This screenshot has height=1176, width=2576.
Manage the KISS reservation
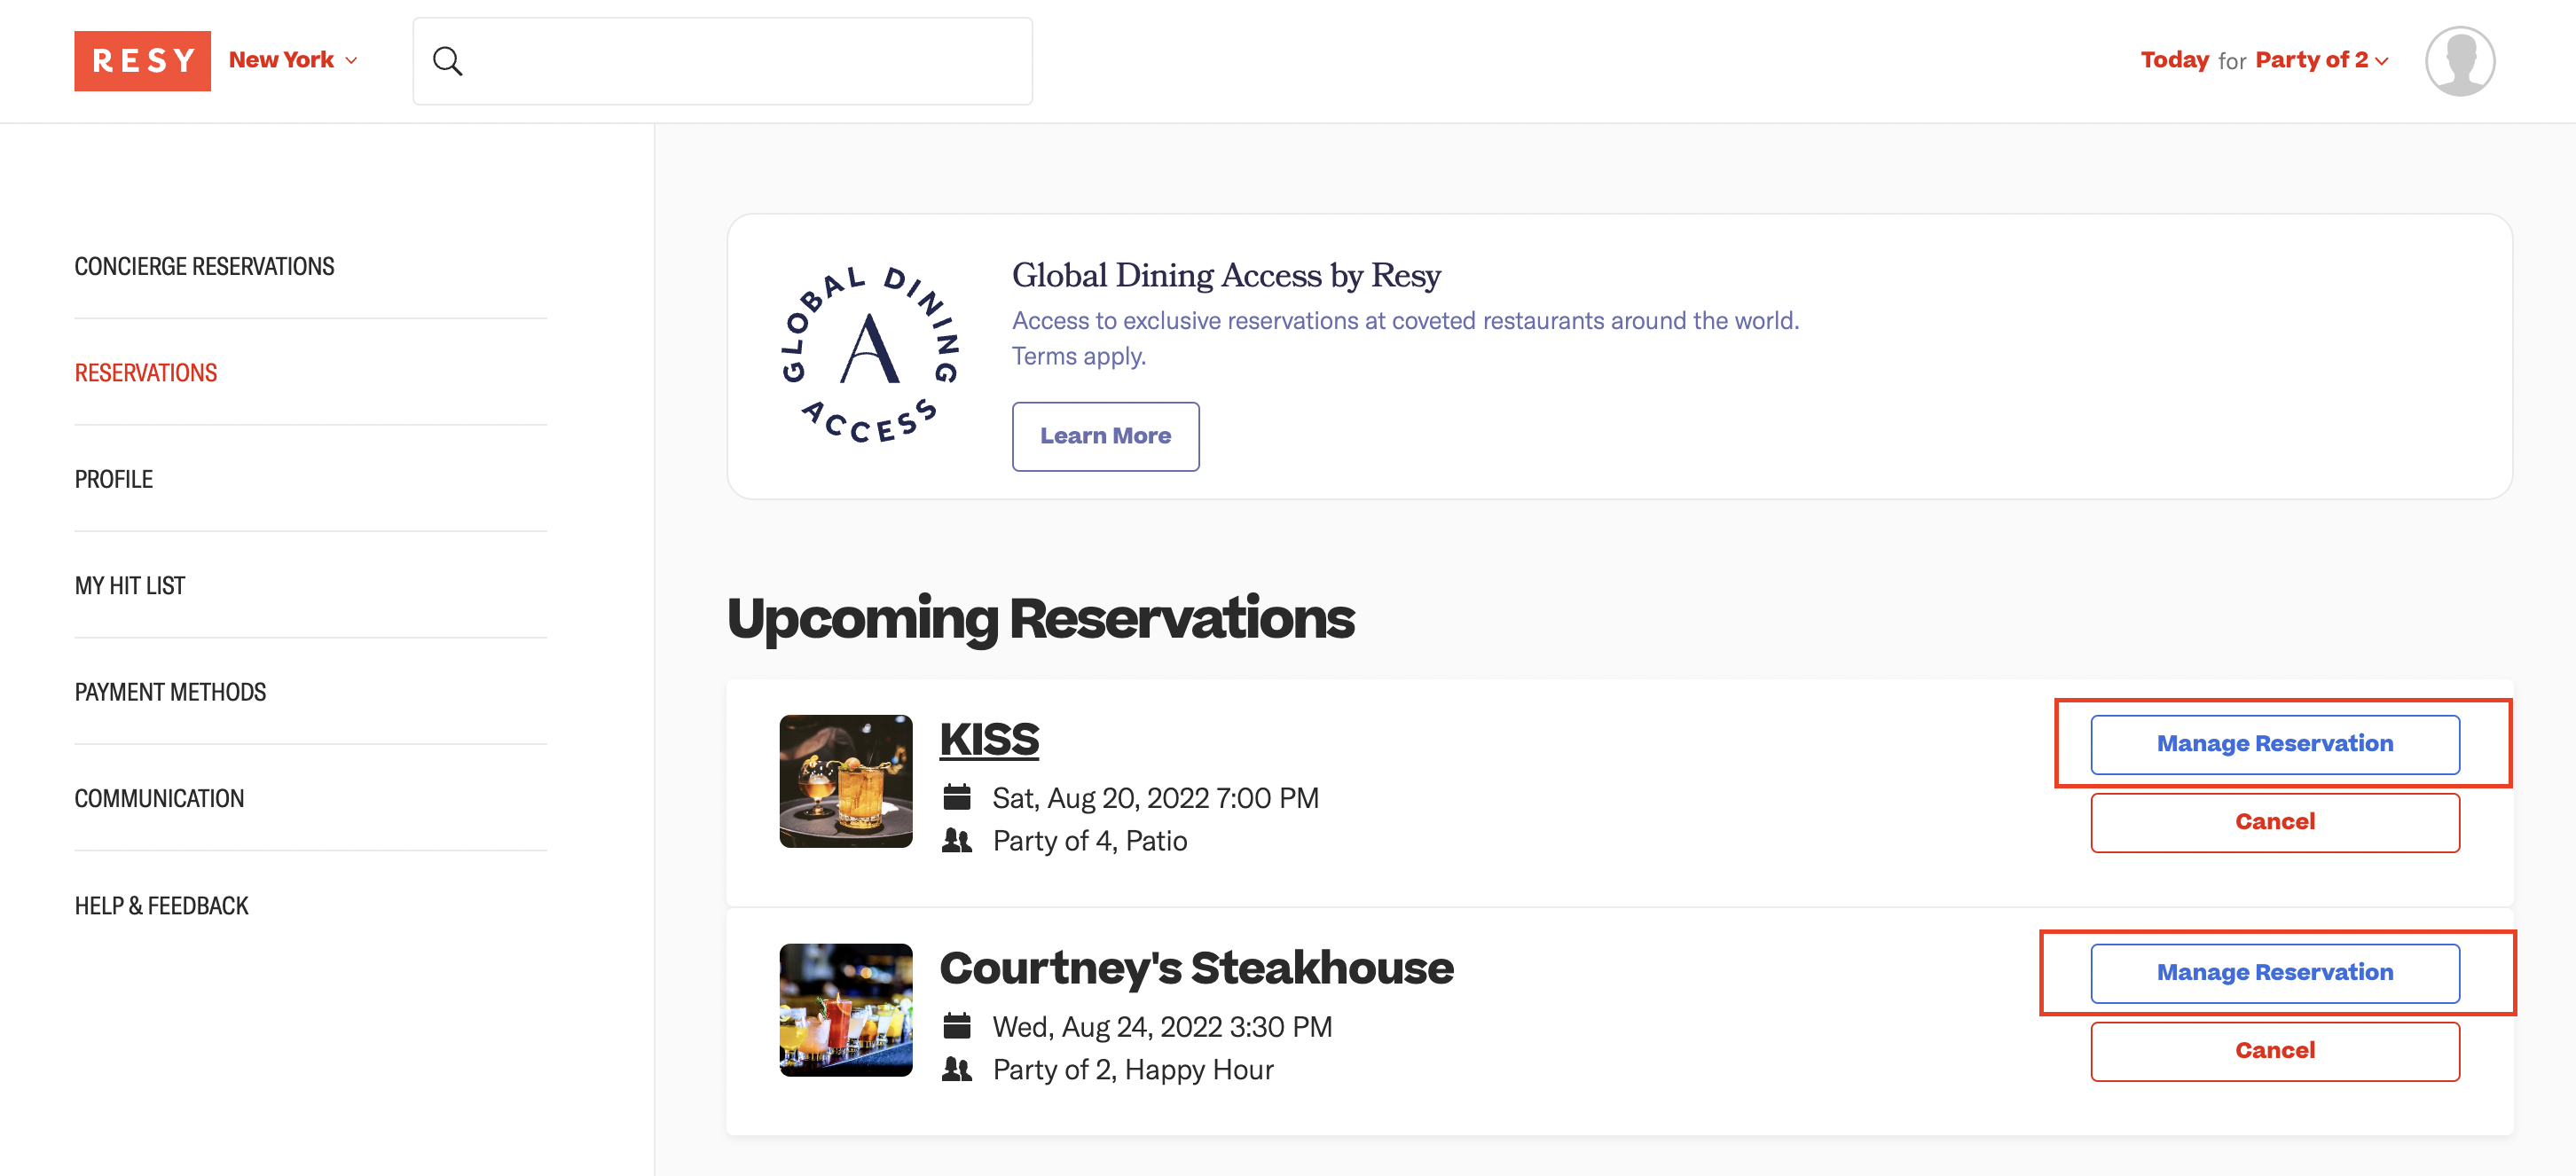[2274, 744]
